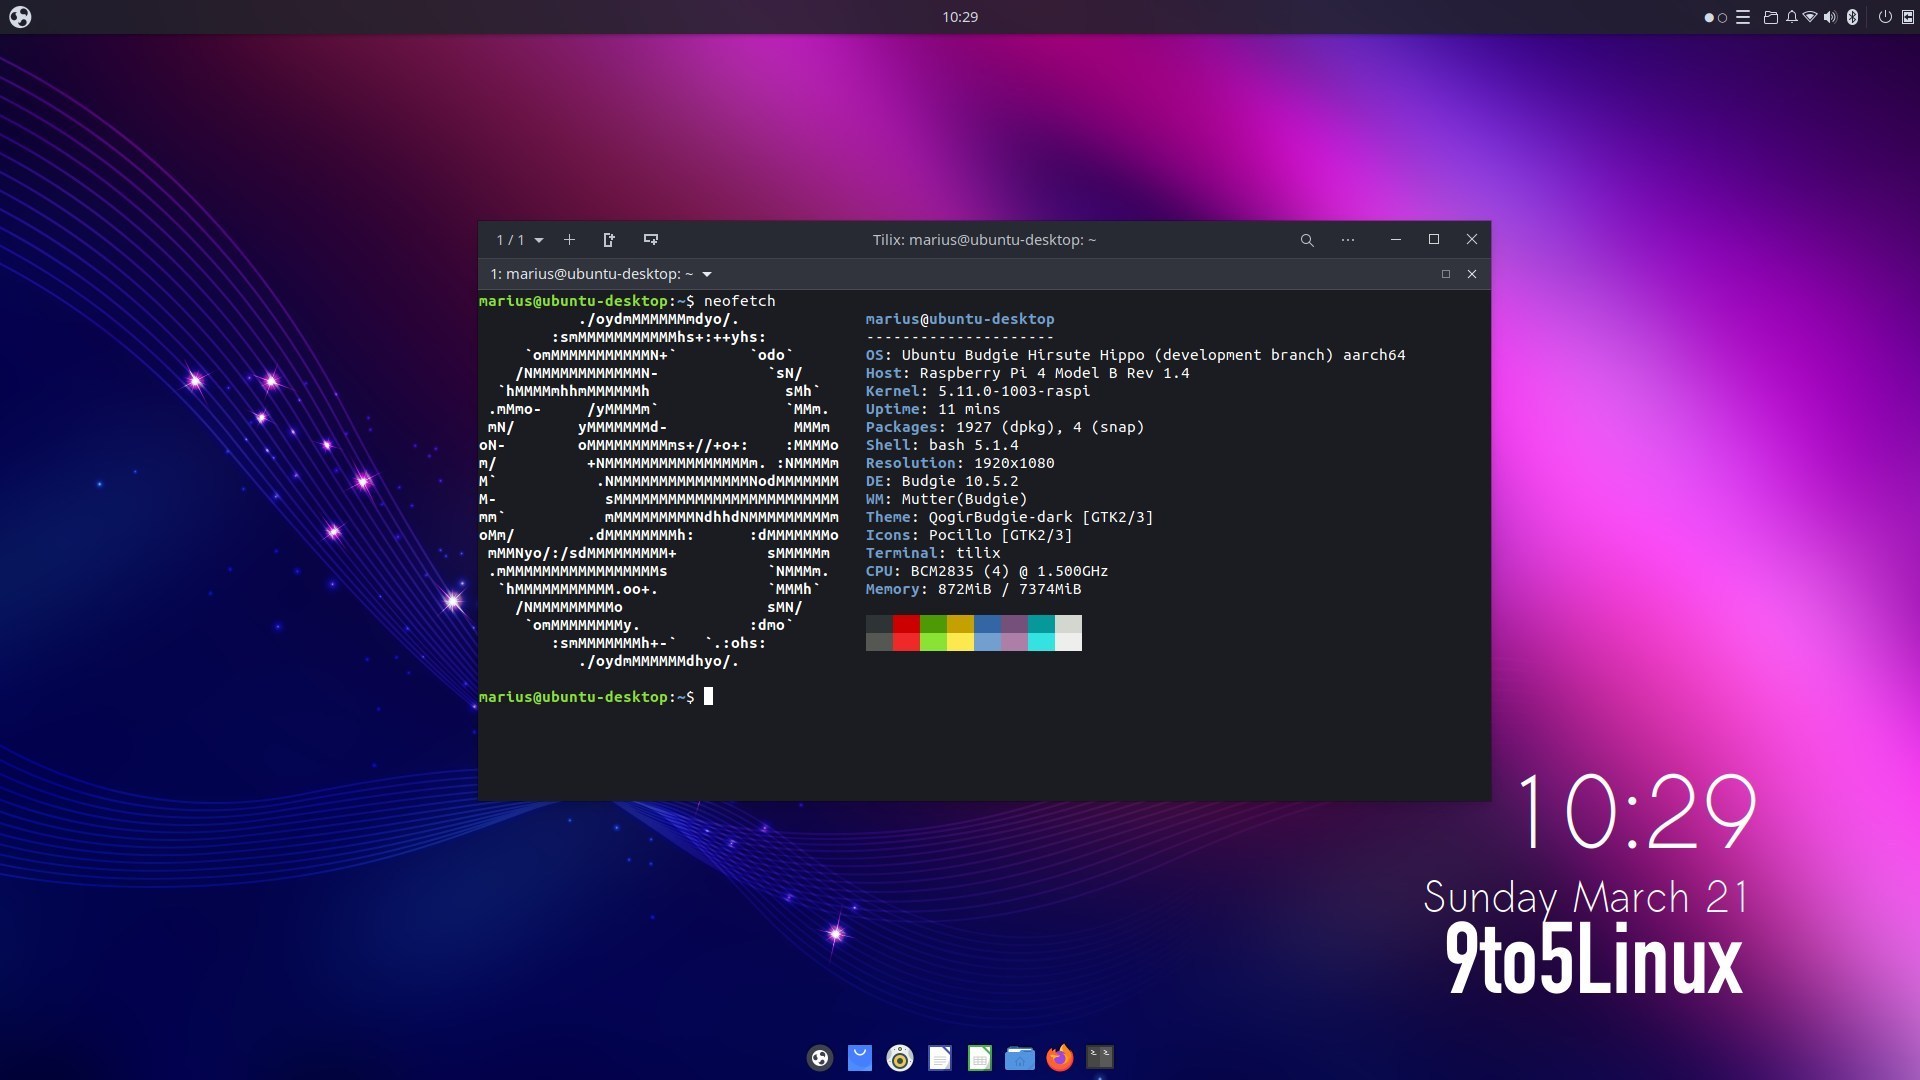Open the marius@ubuntu-desktop terminal title dropdown
1920x1080 pixels.
point(707,274)
